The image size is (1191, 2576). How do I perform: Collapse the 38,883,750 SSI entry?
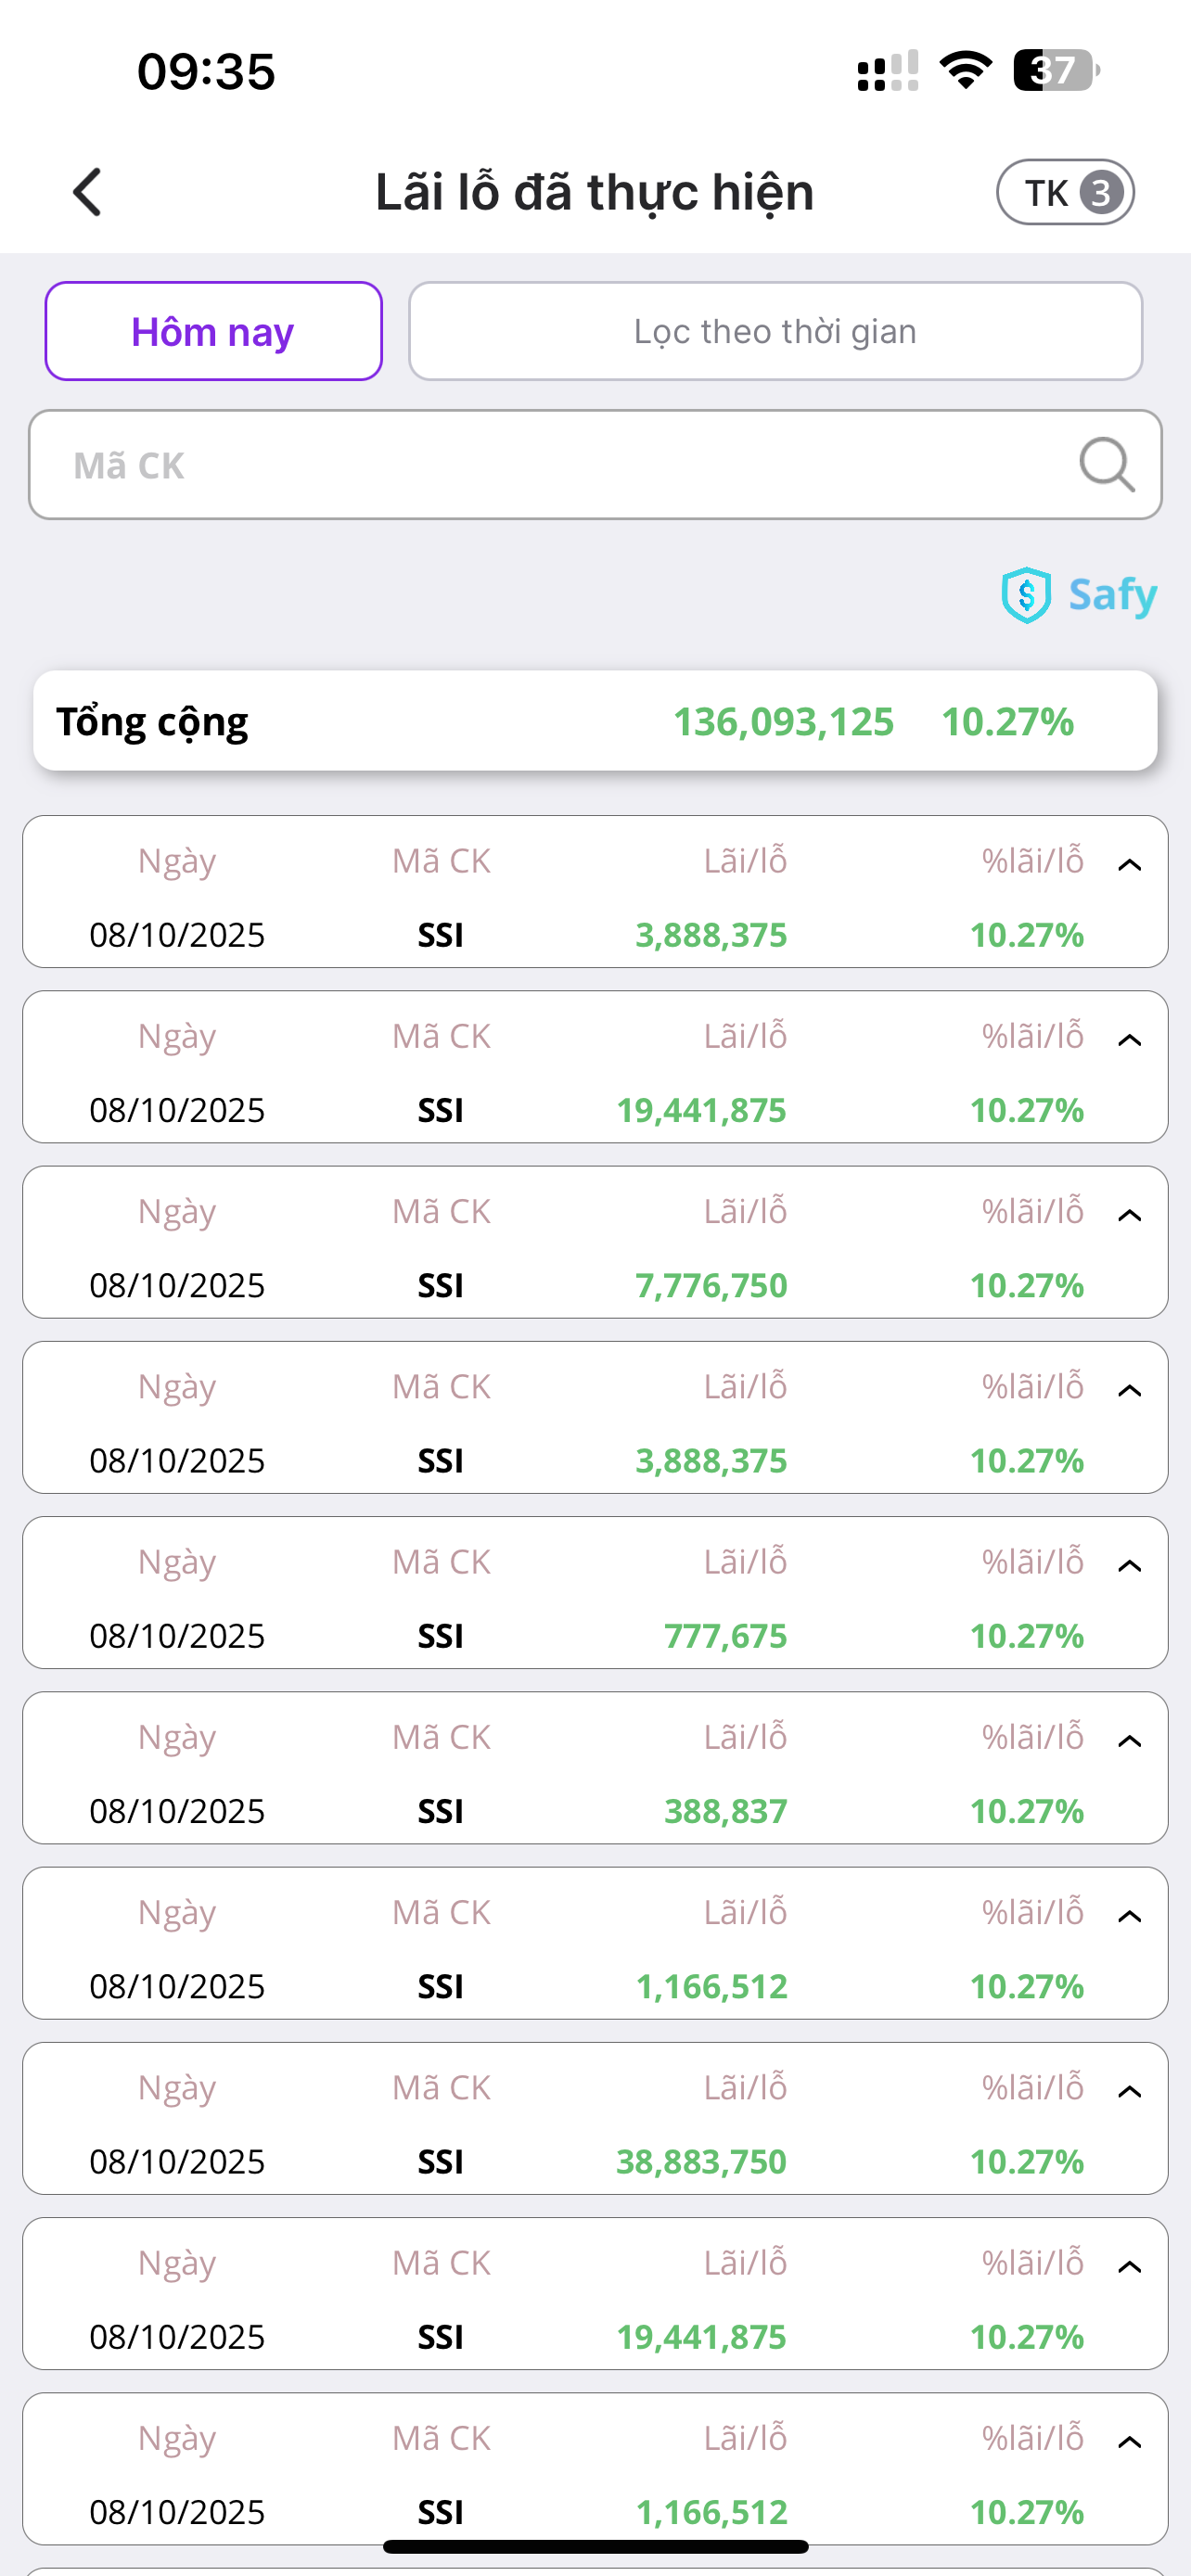[x=1129, y=2091]
